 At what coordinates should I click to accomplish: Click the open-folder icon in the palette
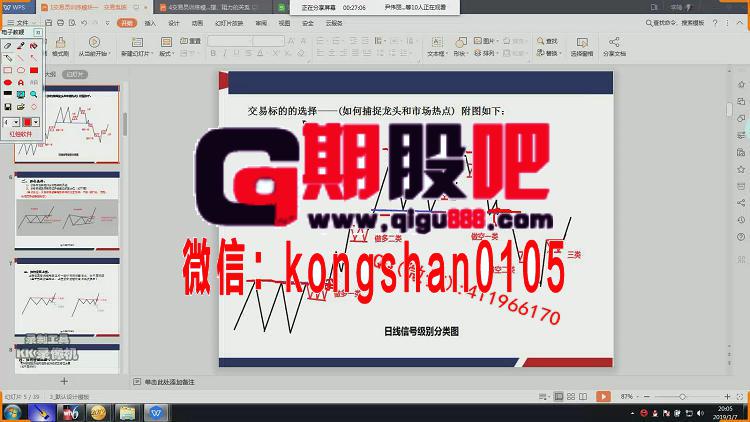pyautogui.click(x=21, y=106)
